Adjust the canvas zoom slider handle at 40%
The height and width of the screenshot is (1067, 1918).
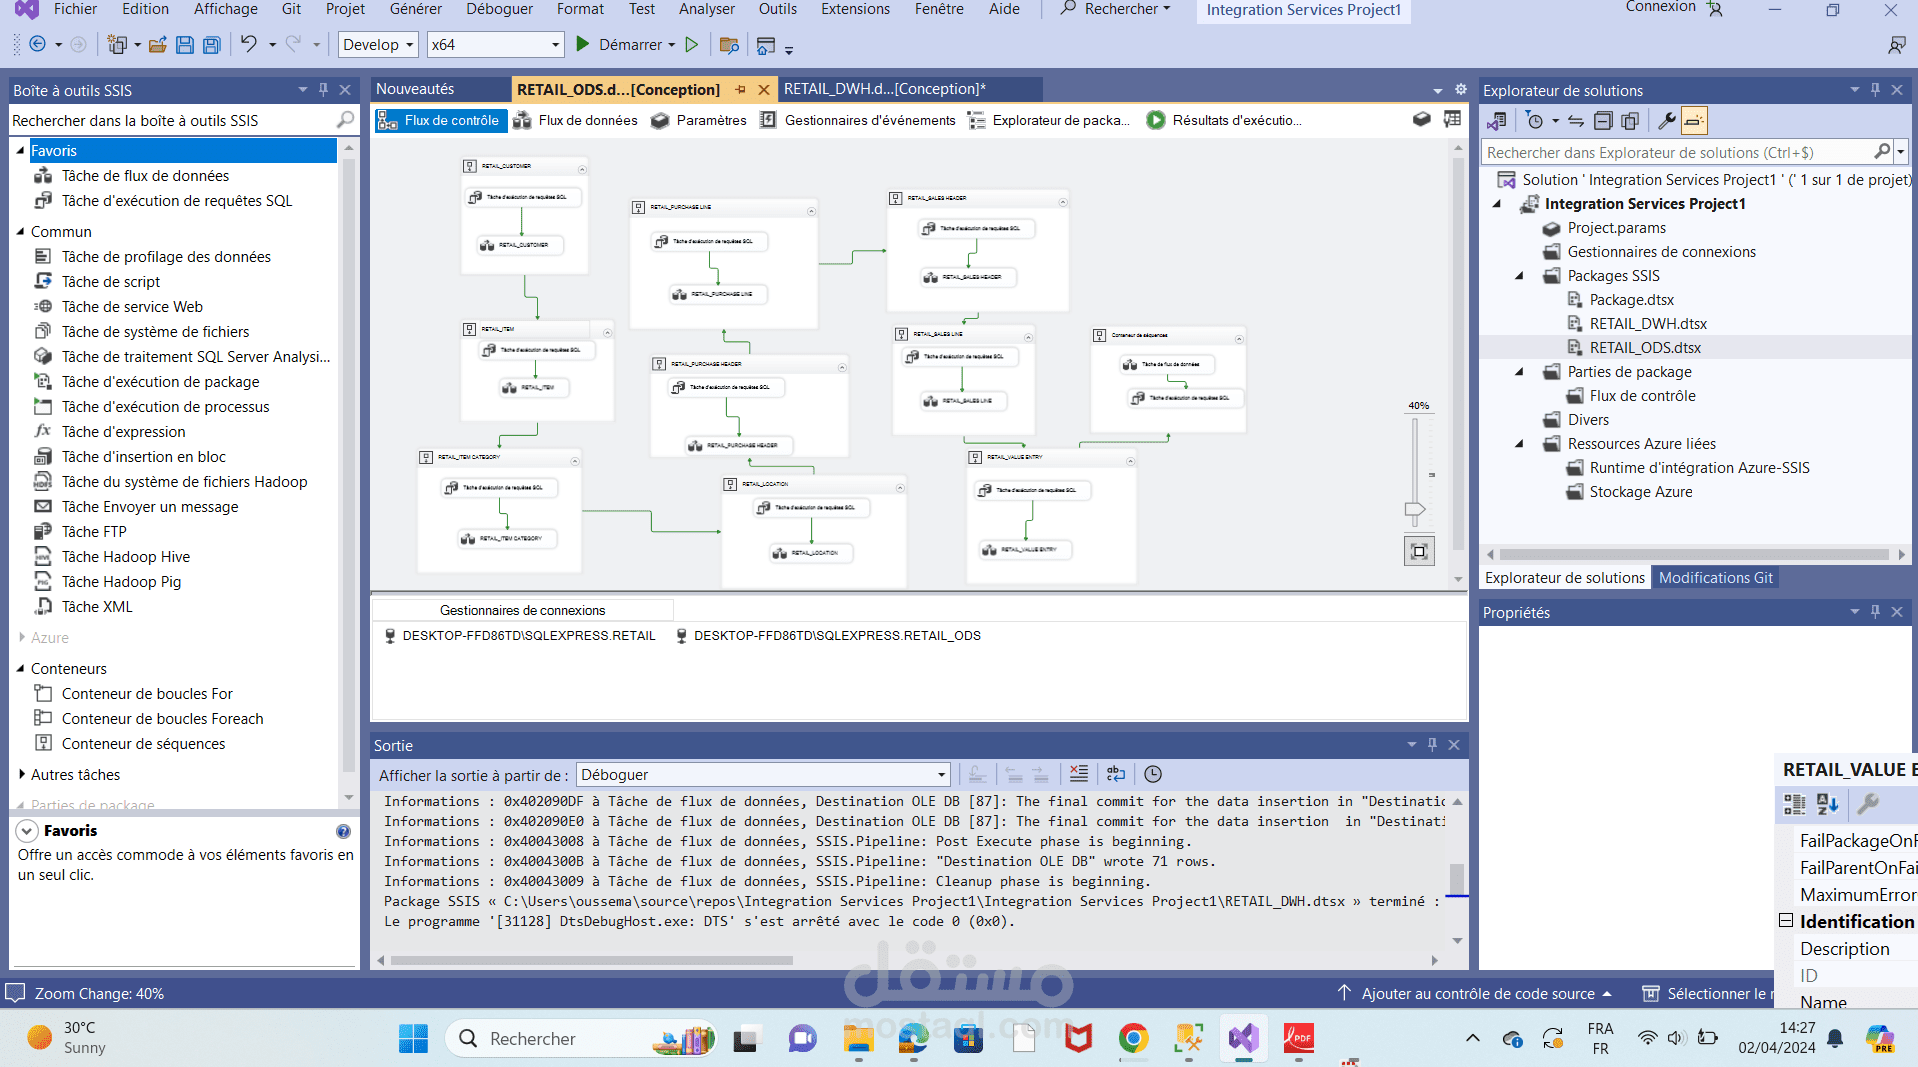point(1415,510)
